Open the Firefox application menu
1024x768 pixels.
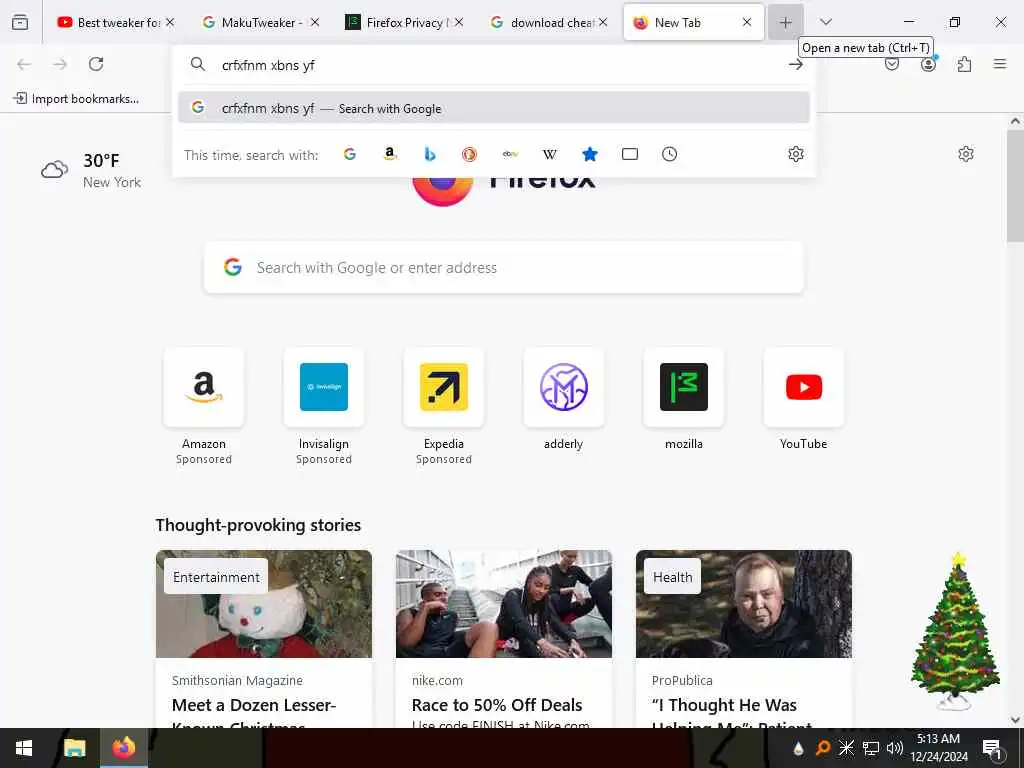[1000, 64]
